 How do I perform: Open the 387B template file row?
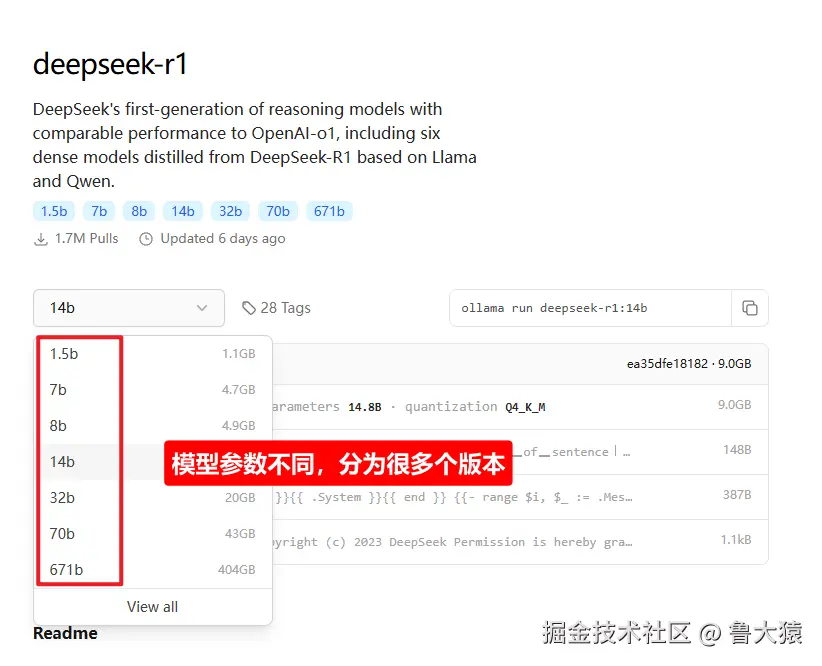(x=520, y=497)
